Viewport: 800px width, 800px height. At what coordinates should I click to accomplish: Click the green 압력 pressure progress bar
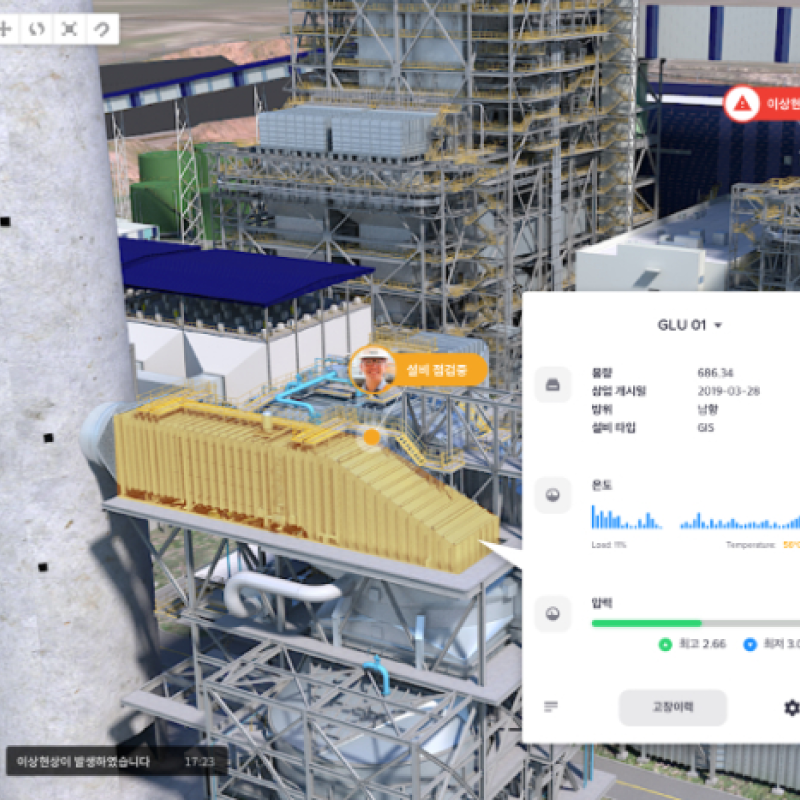[646, 623]
